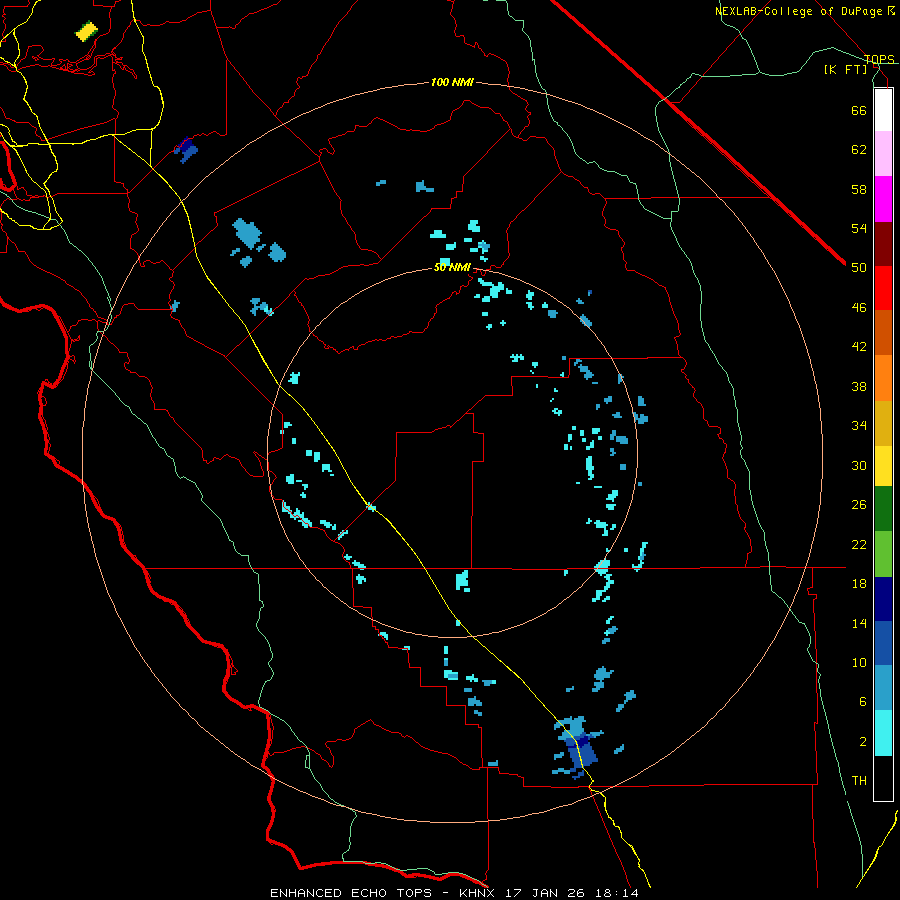The width and height of the screenshot is (900, 900).
Task: Click the yellow-green echo patch at top left
Action: click(x=87, y=31)
